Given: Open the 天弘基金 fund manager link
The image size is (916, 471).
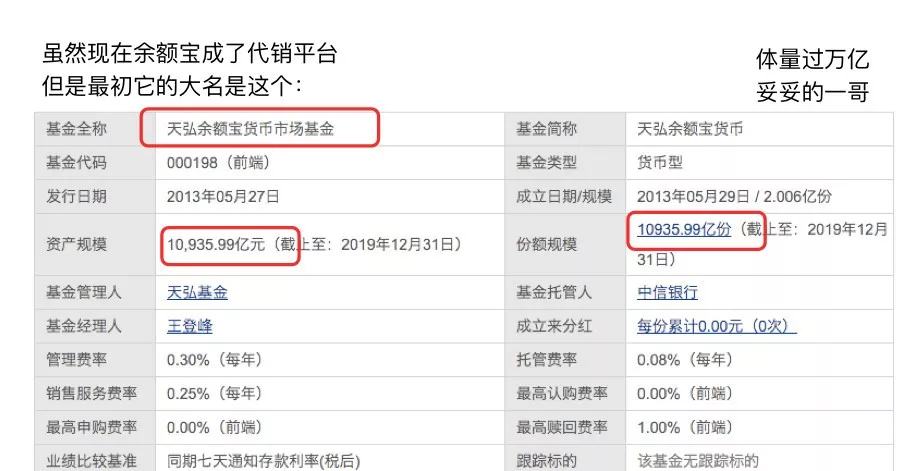Looking at the screenshot, I should pyautogui.click(x=197, y=292).
